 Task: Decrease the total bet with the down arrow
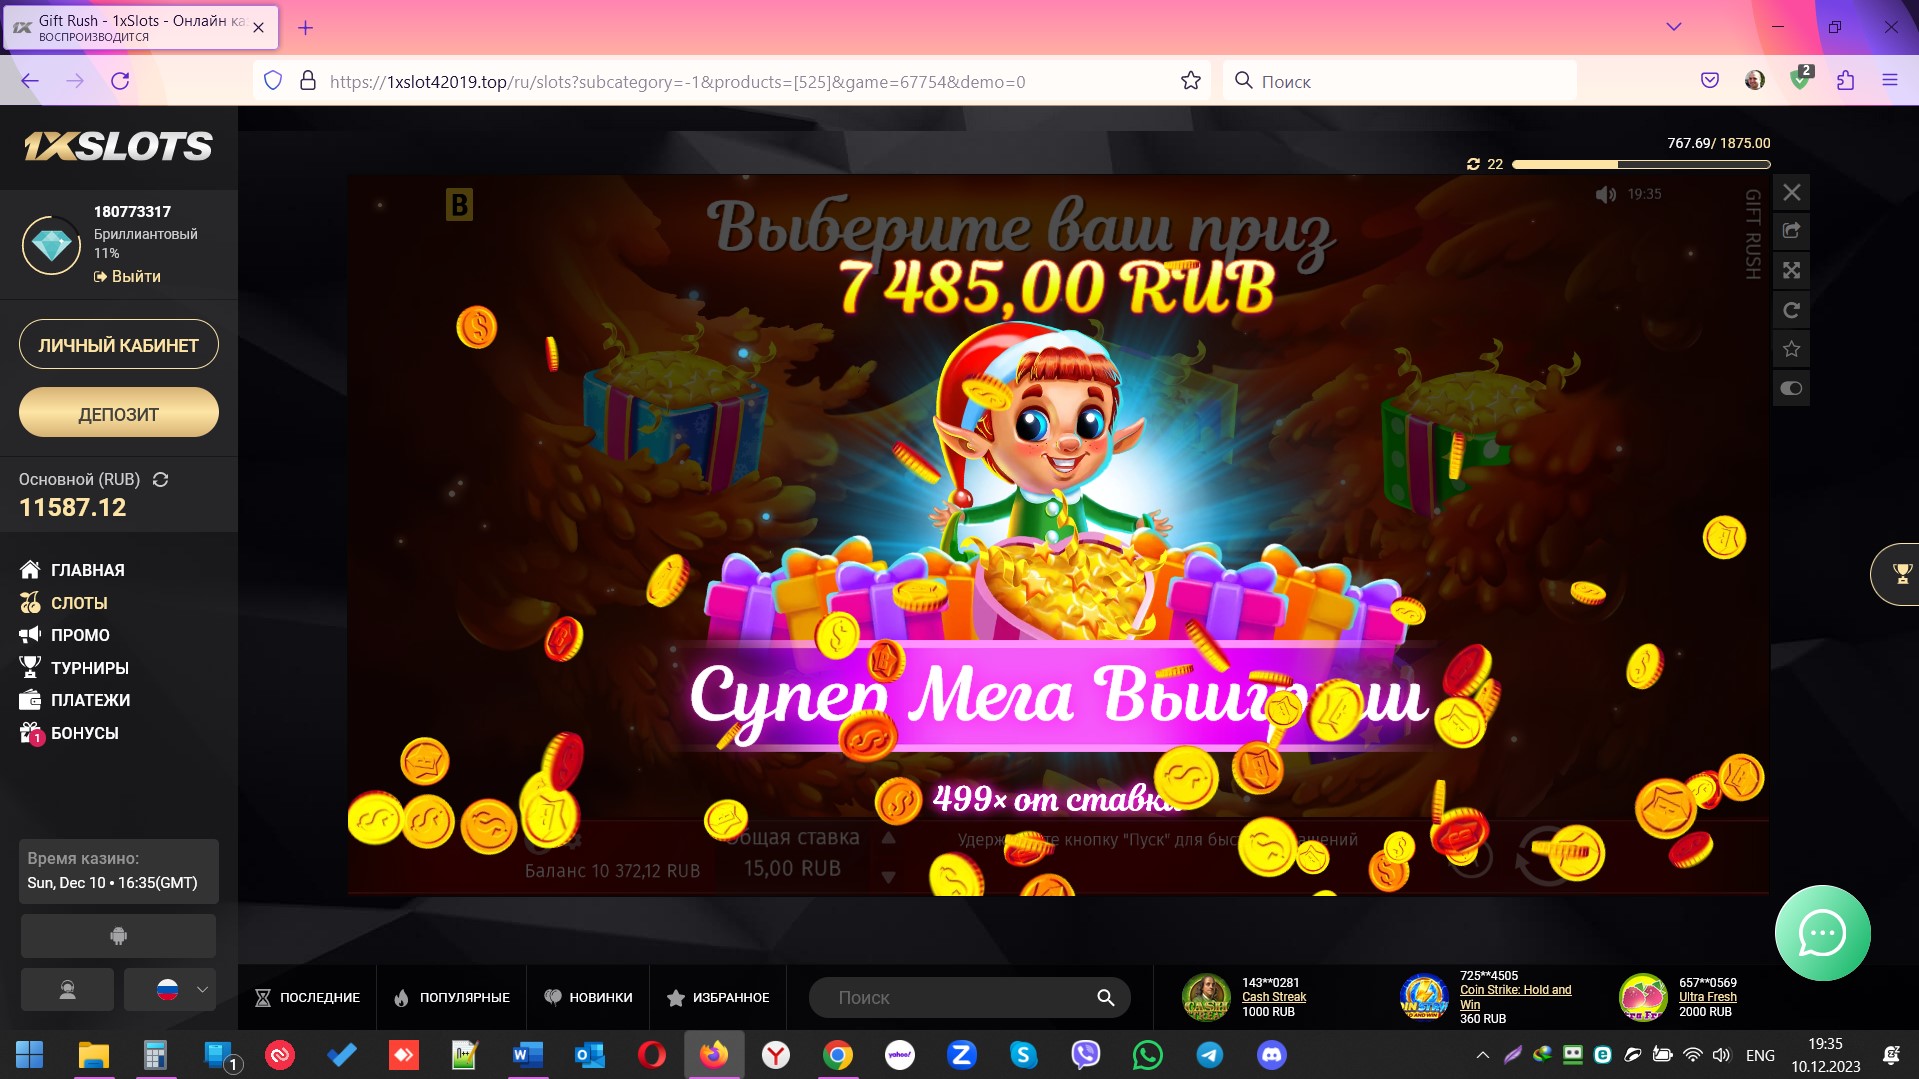[x=888, y=877]
